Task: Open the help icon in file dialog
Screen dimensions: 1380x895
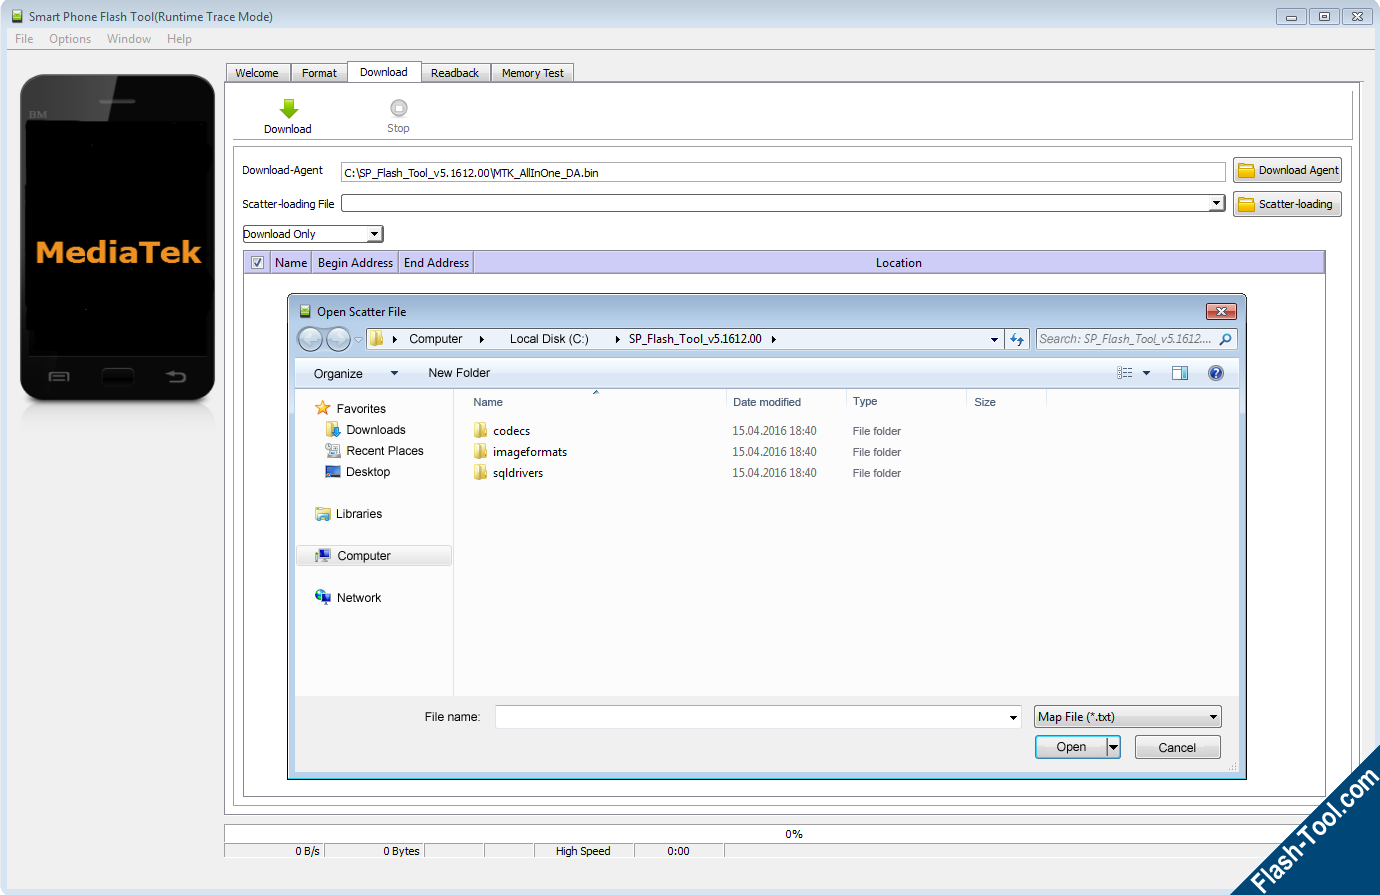Action: coord(1216,373)
